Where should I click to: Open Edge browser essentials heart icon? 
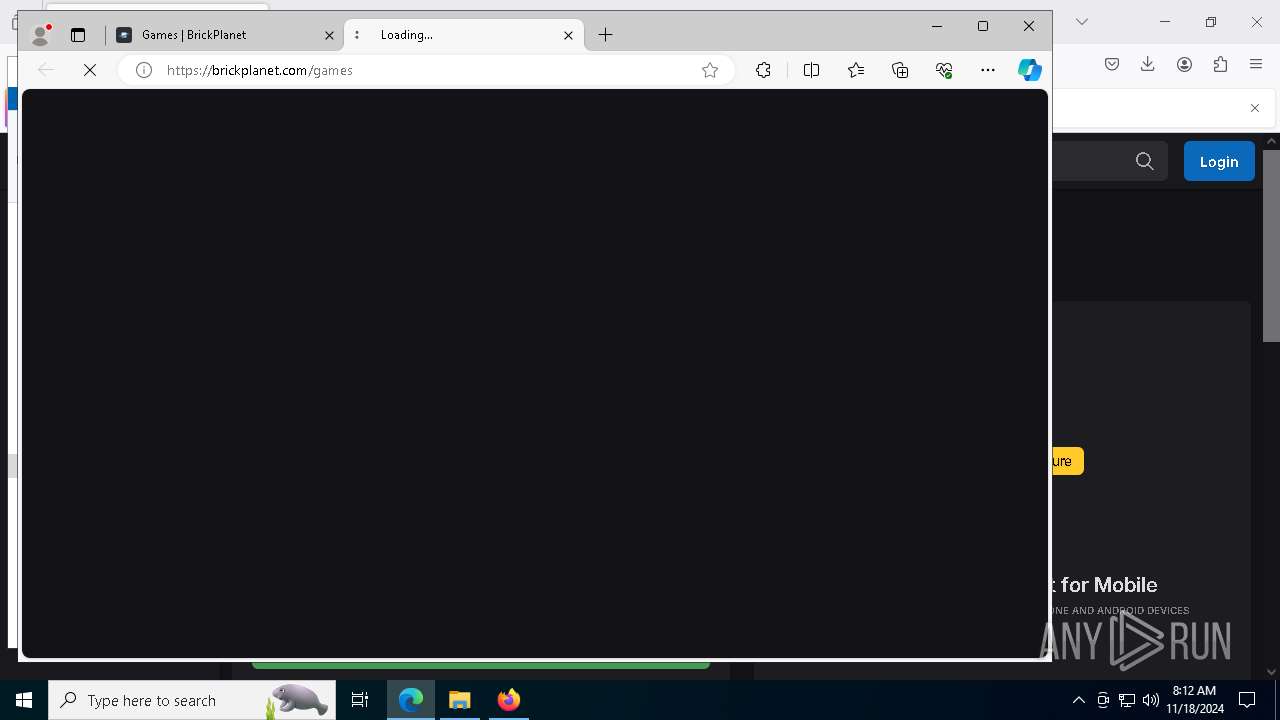coord(944,70)
